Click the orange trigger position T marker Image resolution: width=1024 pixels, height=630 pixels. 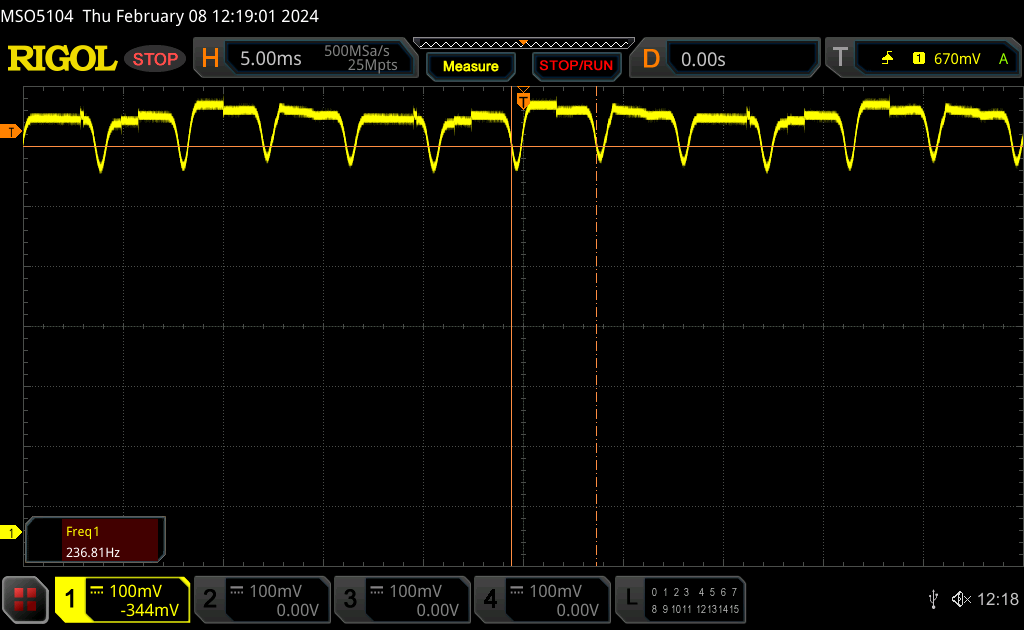pos(523,100)
